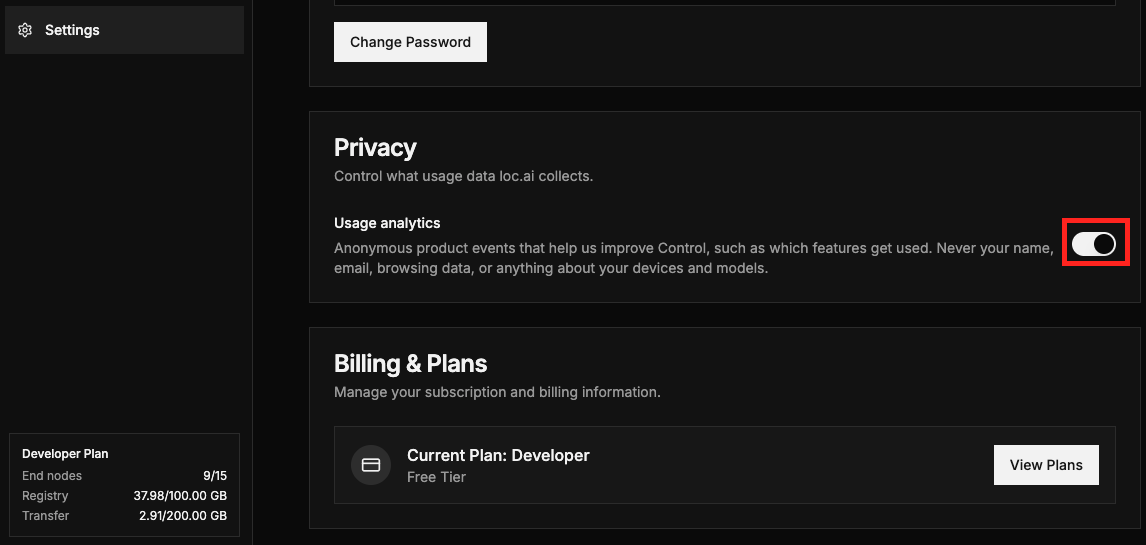Turn off the Usage analytics switch

tap(1094, 244)
